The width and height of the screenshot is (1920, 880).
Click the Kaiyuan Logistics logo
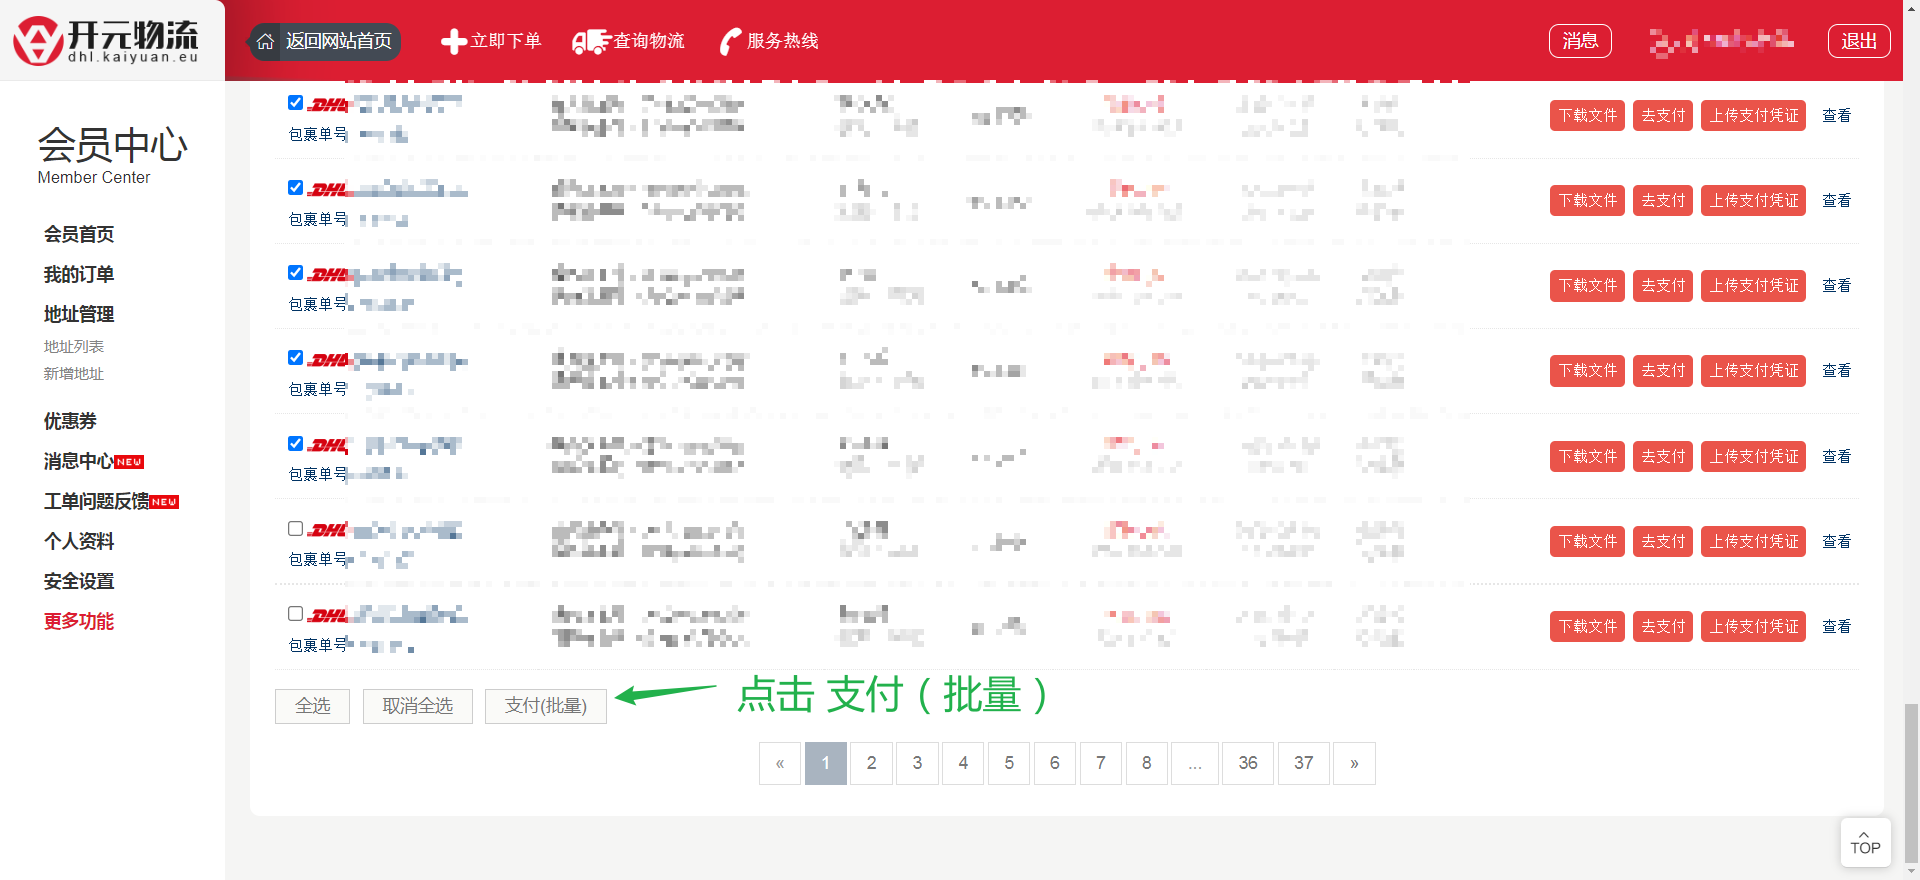click(106, 41)
